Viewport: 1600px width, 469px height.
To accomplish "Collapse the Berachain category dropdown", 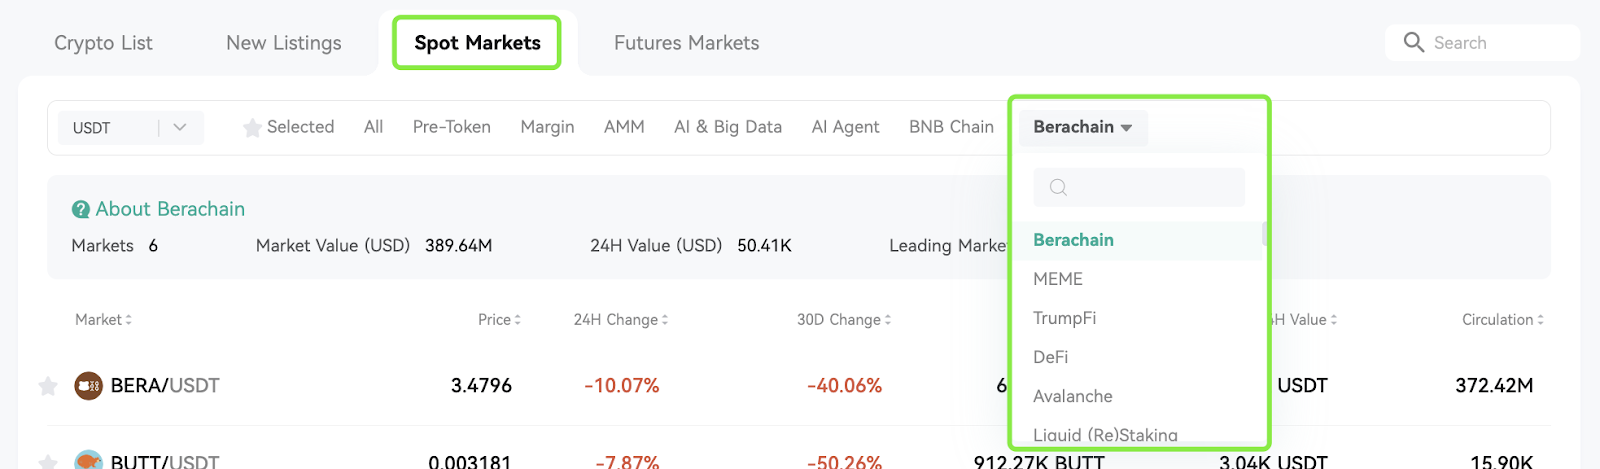I will click(1083, 127).
